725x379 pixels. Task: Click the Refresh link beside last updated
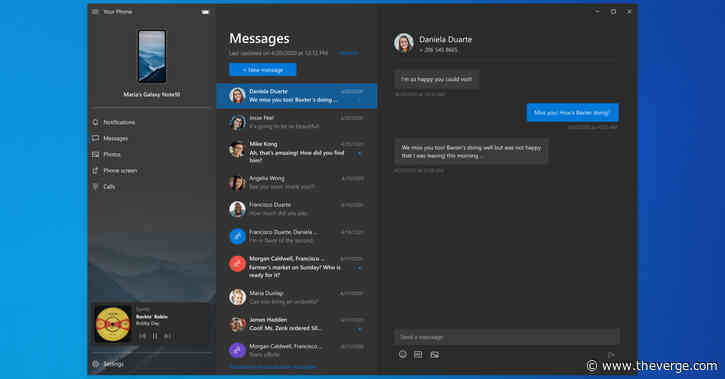pos(349,53)
